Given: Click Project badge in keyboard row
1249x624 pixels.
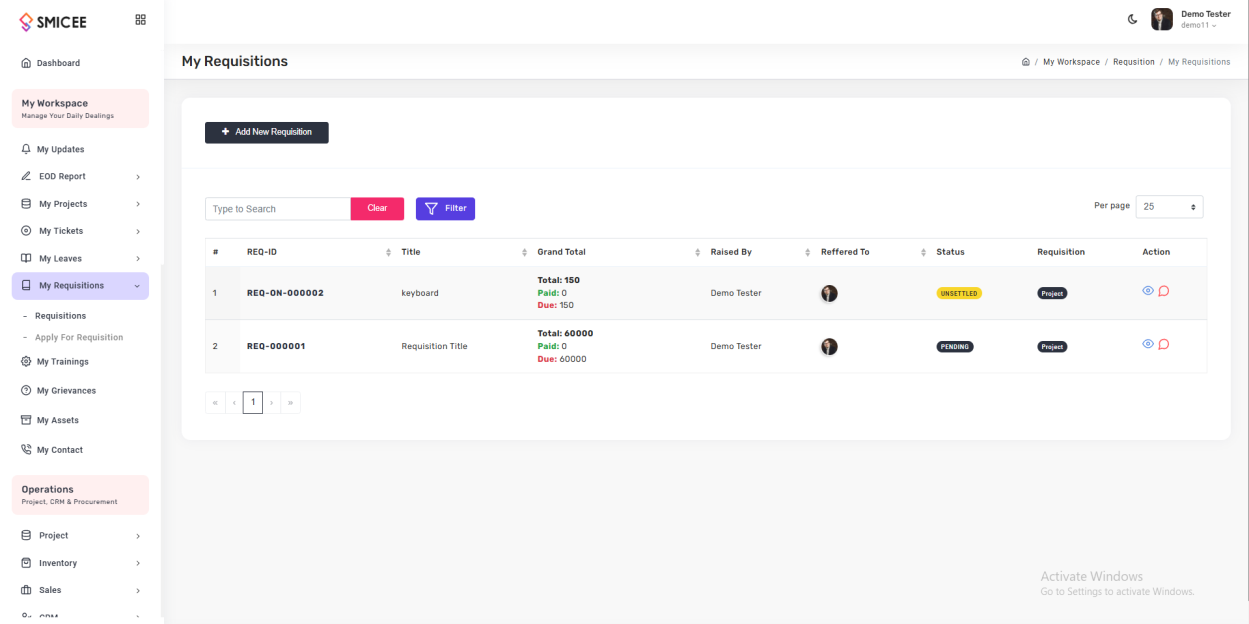Looking at the screenshot, I should [1052, 293].
